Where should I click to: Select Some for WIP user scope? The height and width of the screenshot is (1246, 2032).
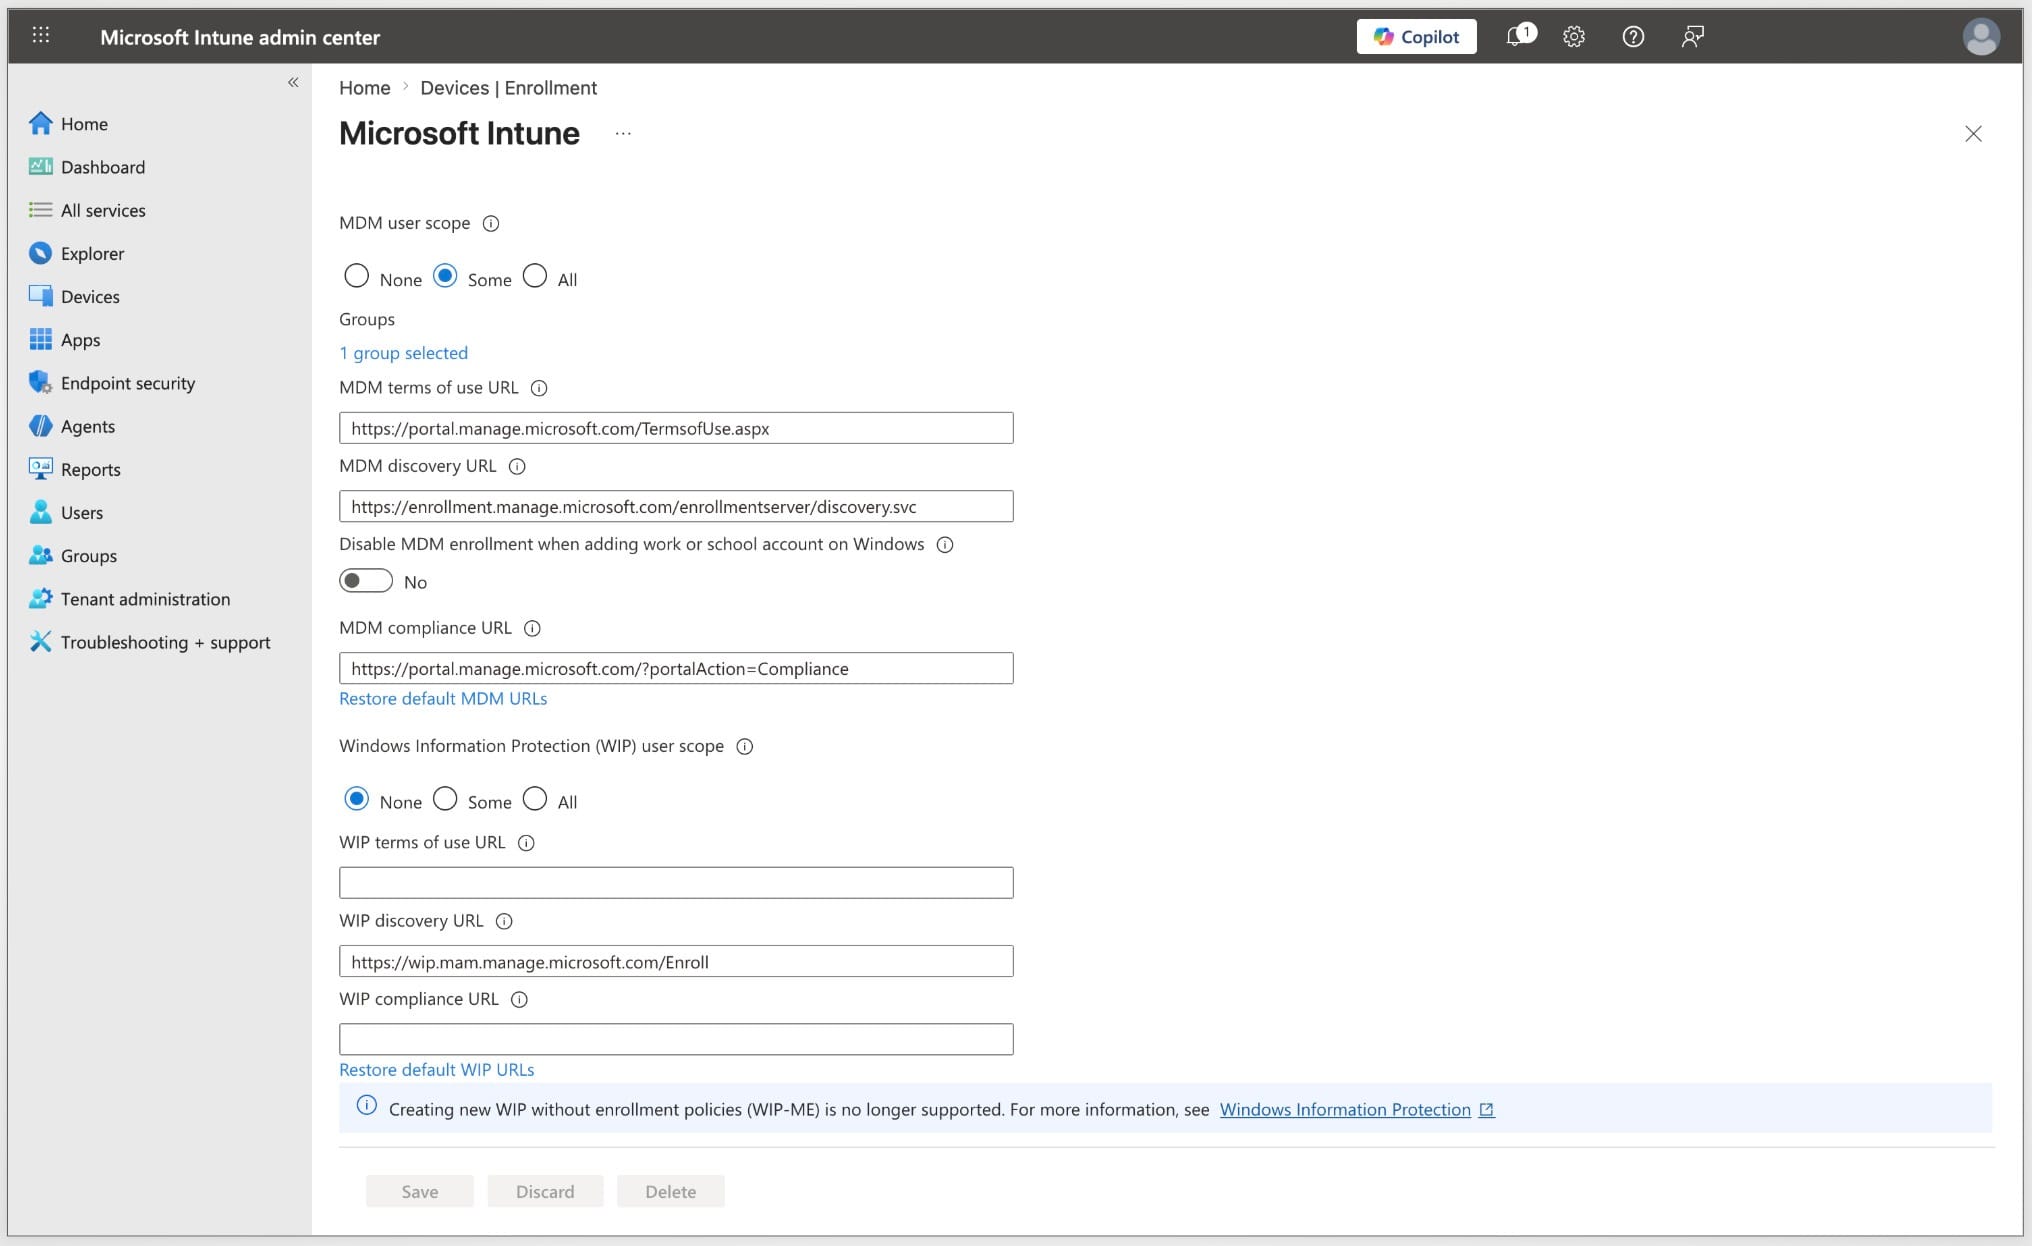tap(445, 799)
